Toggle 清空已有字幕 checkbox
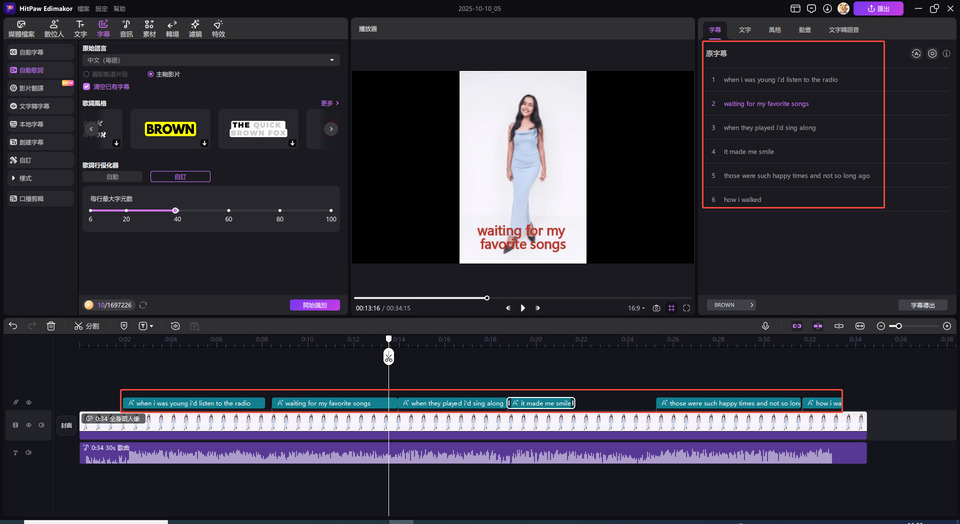Viewport: 960px width, 524px height. [x=86, y=87]
